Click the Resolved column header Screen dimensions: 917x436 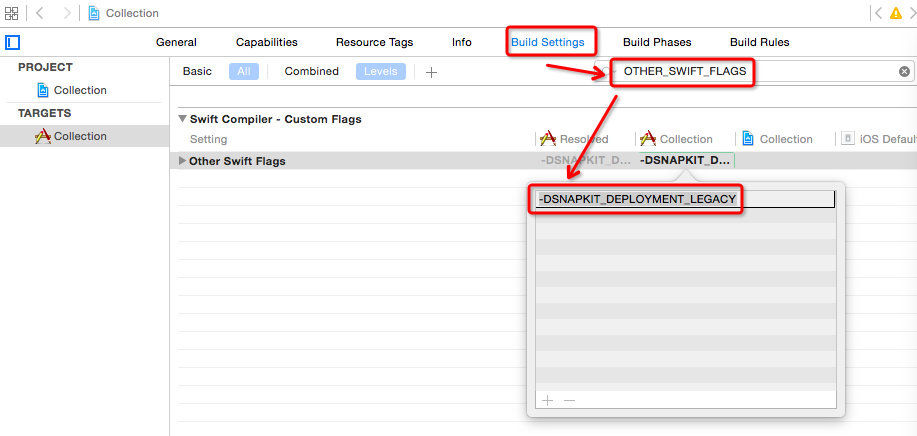(x=574, y=139)
